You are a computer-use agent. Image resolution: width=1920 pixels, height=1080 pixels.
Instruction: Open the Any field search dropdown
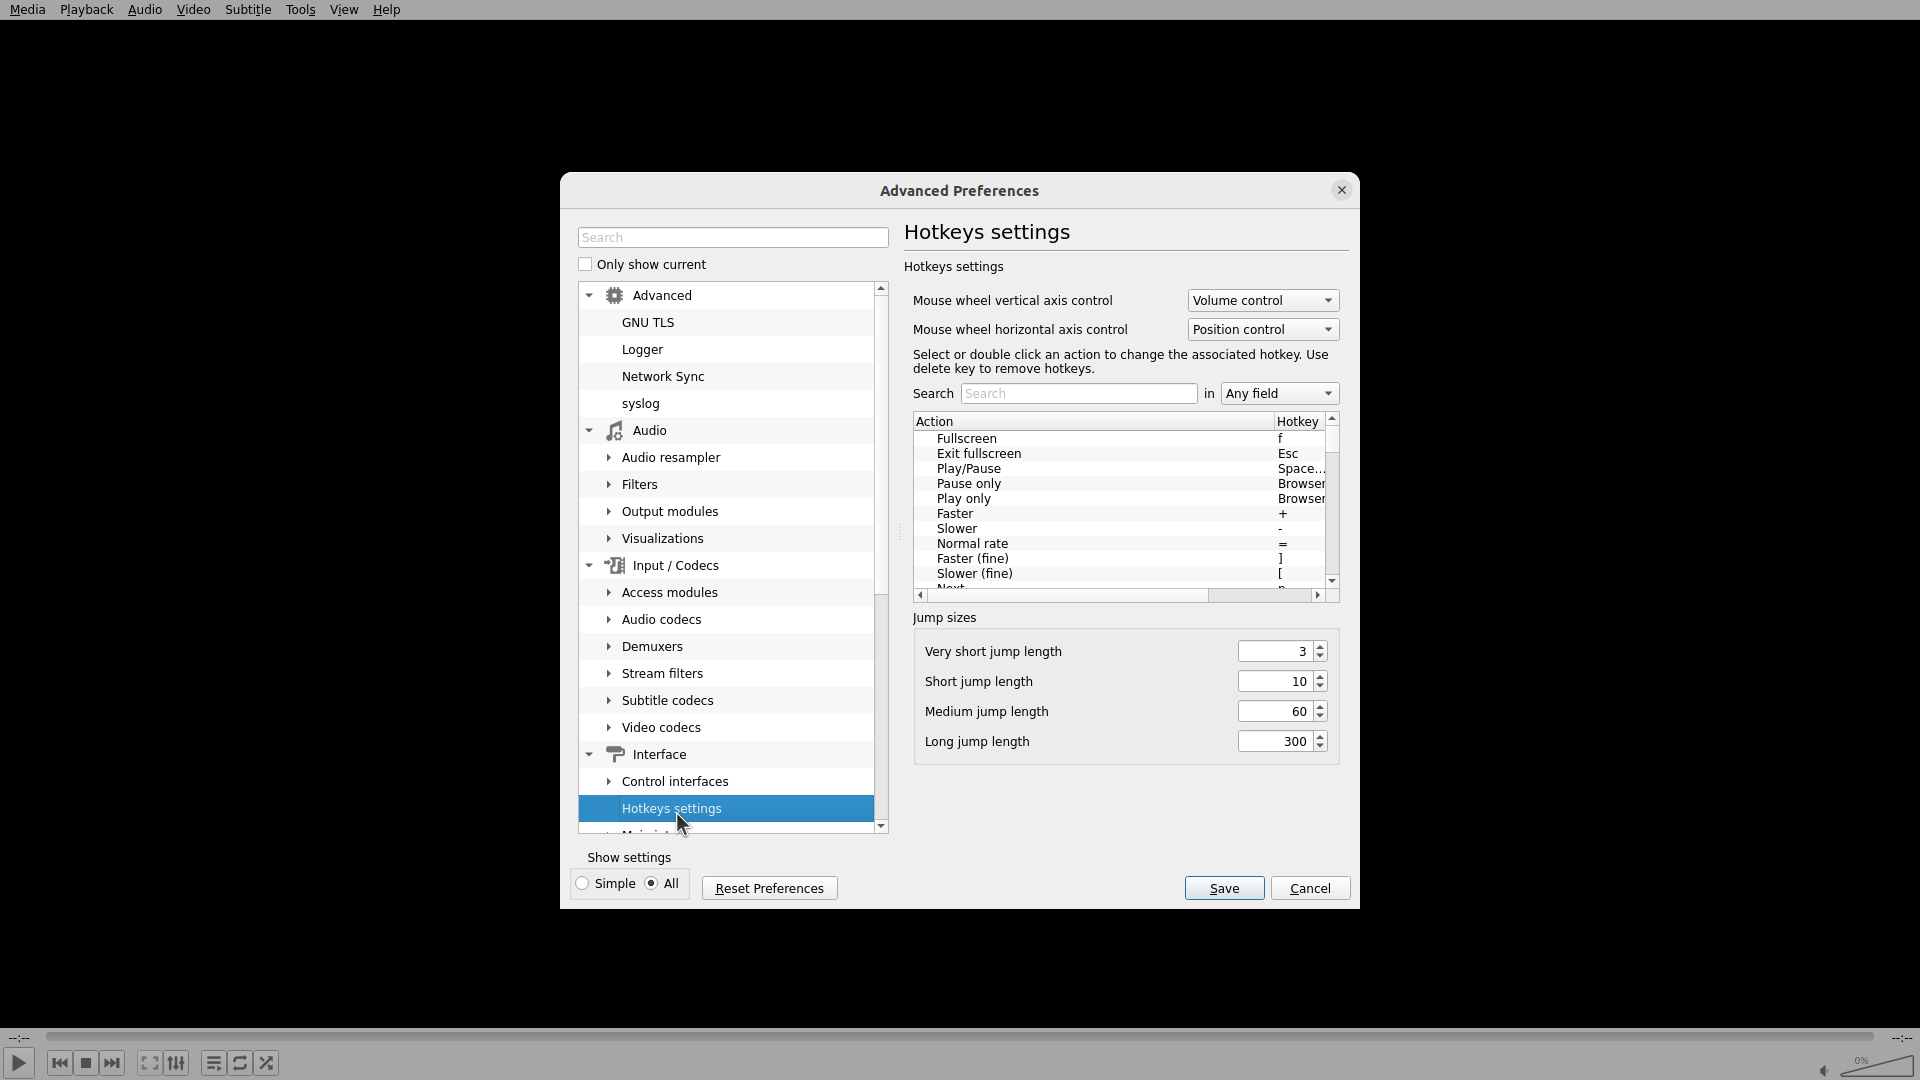[1279, 394]
